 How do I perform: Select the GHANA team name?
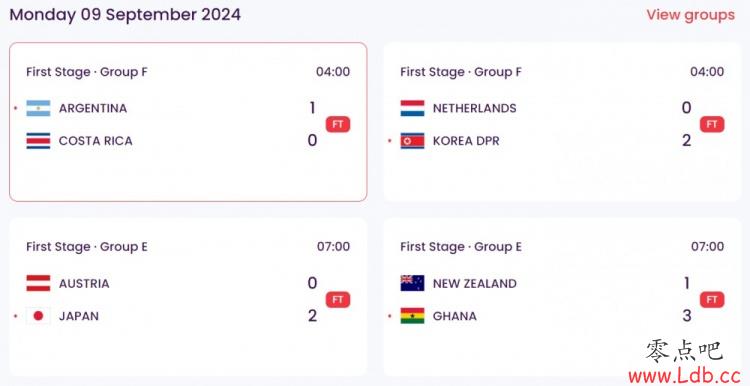tap(454, 316)
